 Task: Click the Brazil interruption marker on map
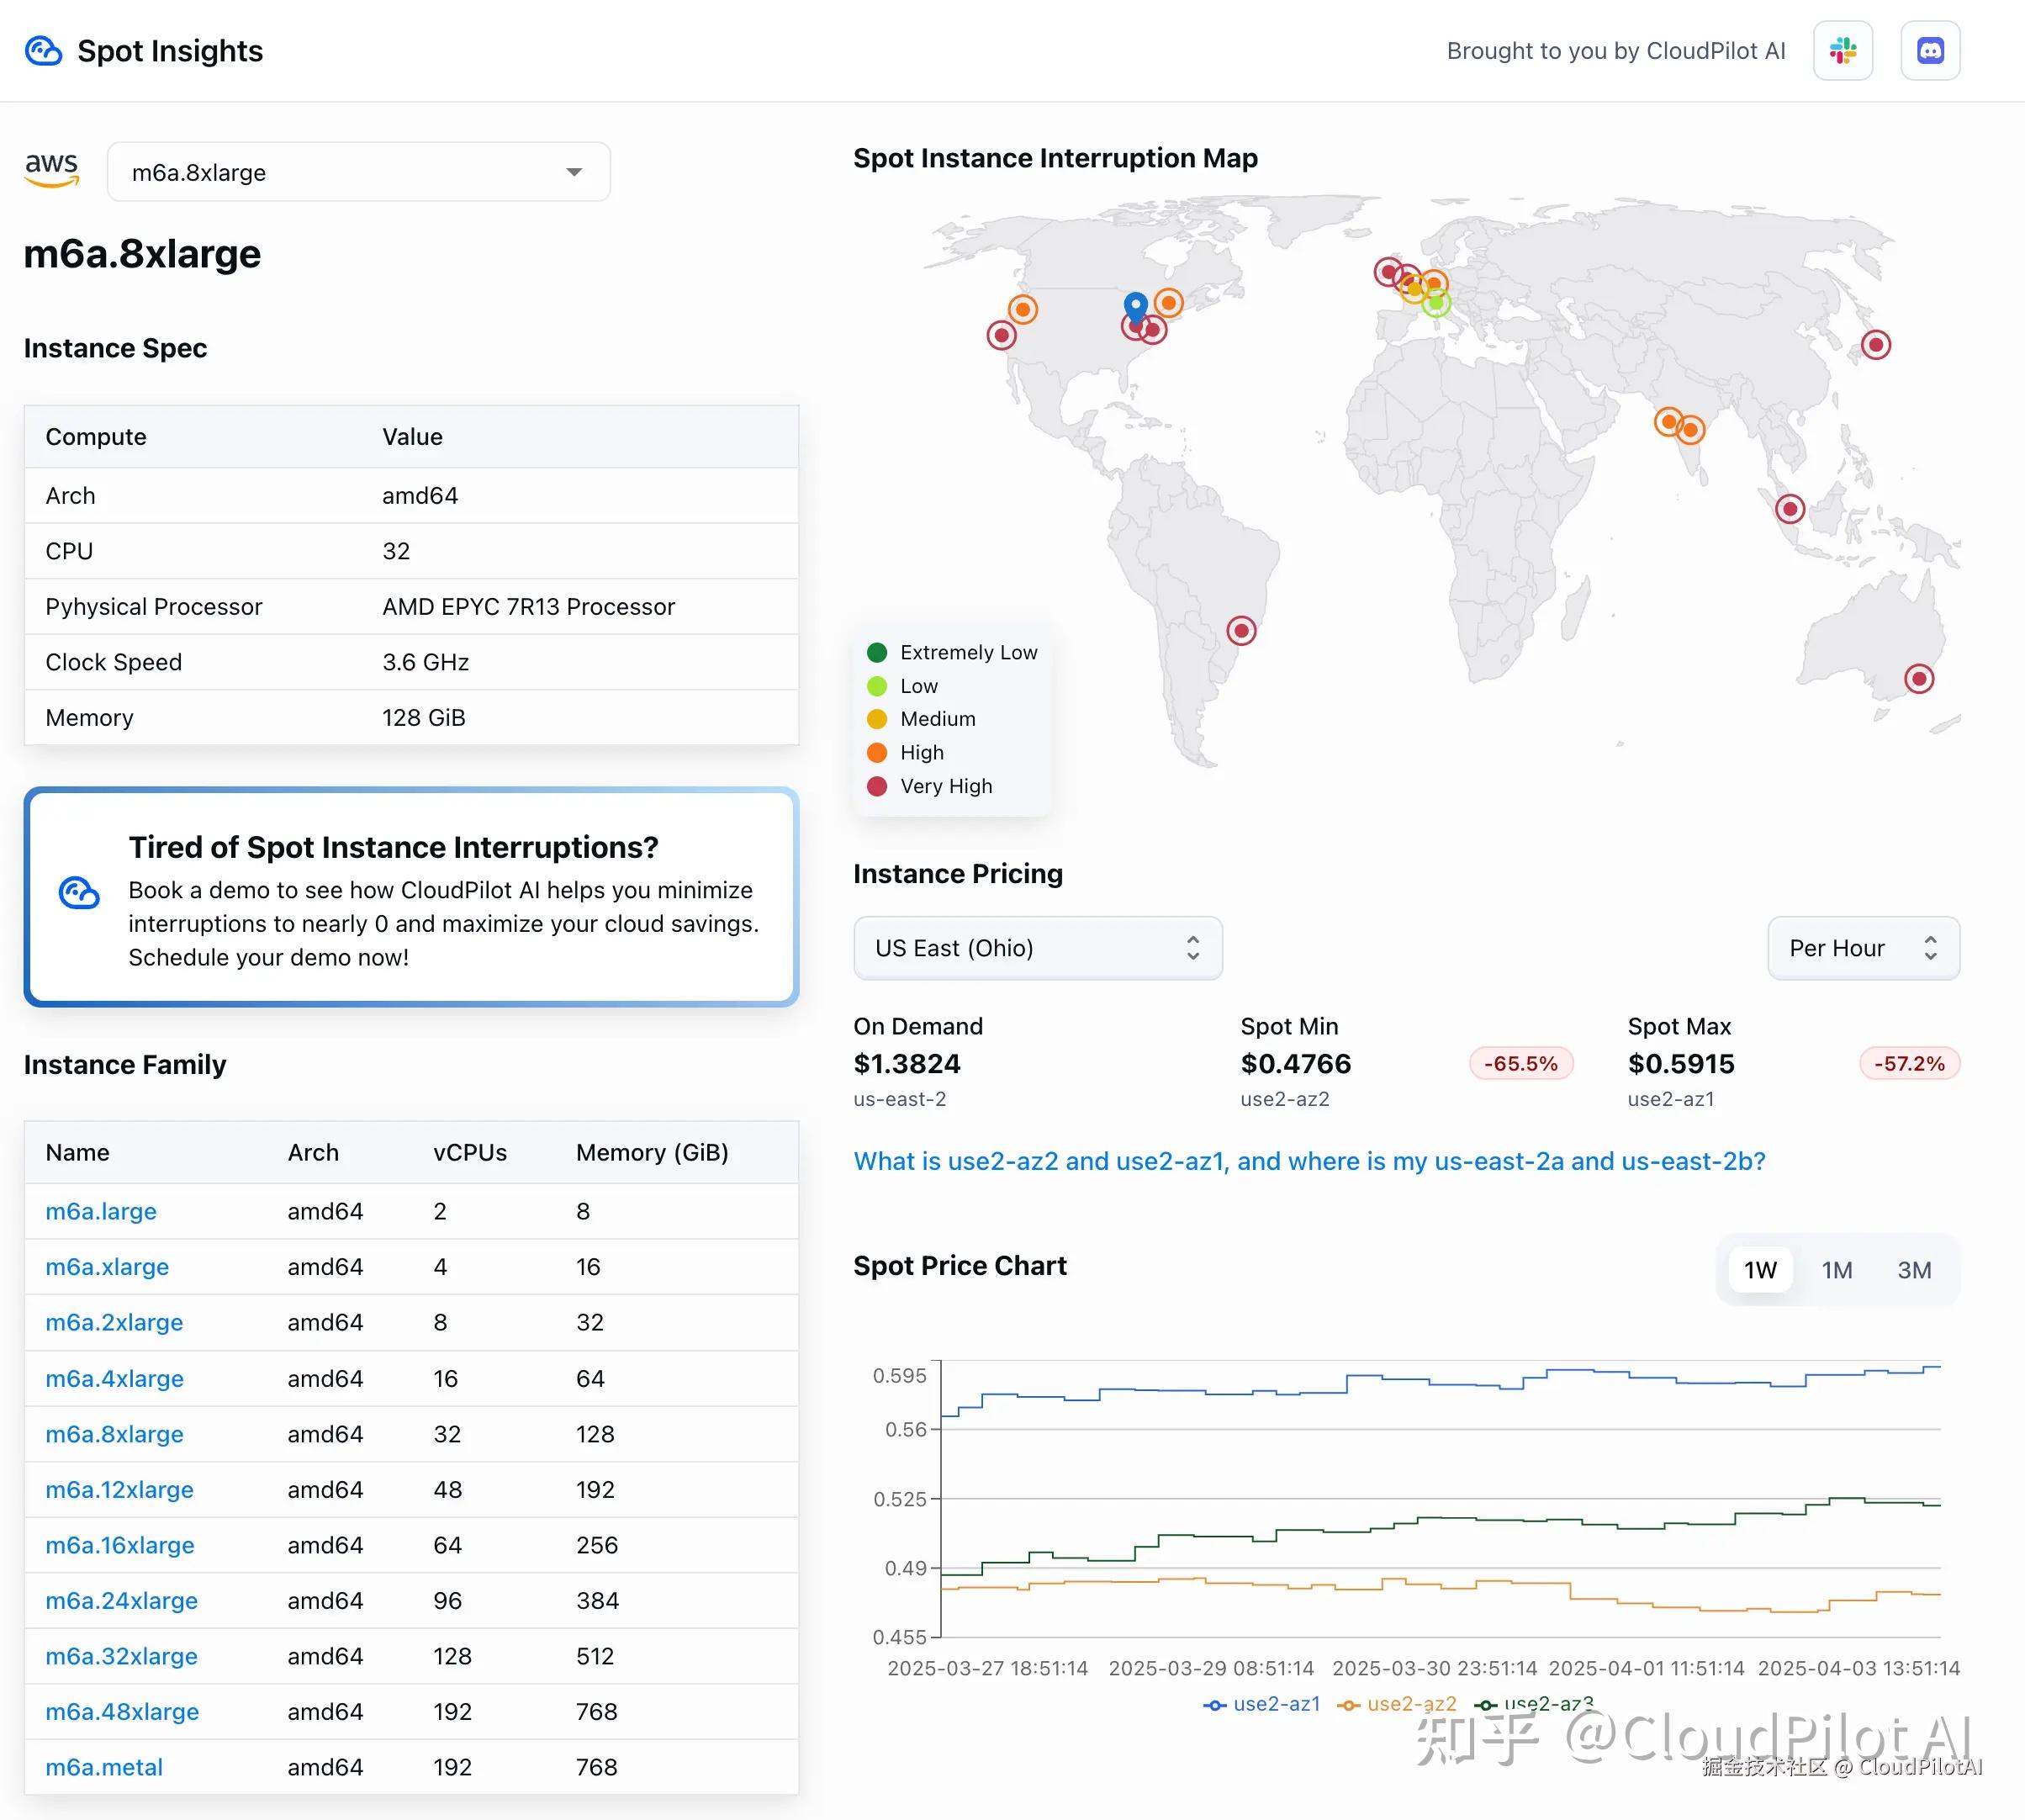point(1241,631)
